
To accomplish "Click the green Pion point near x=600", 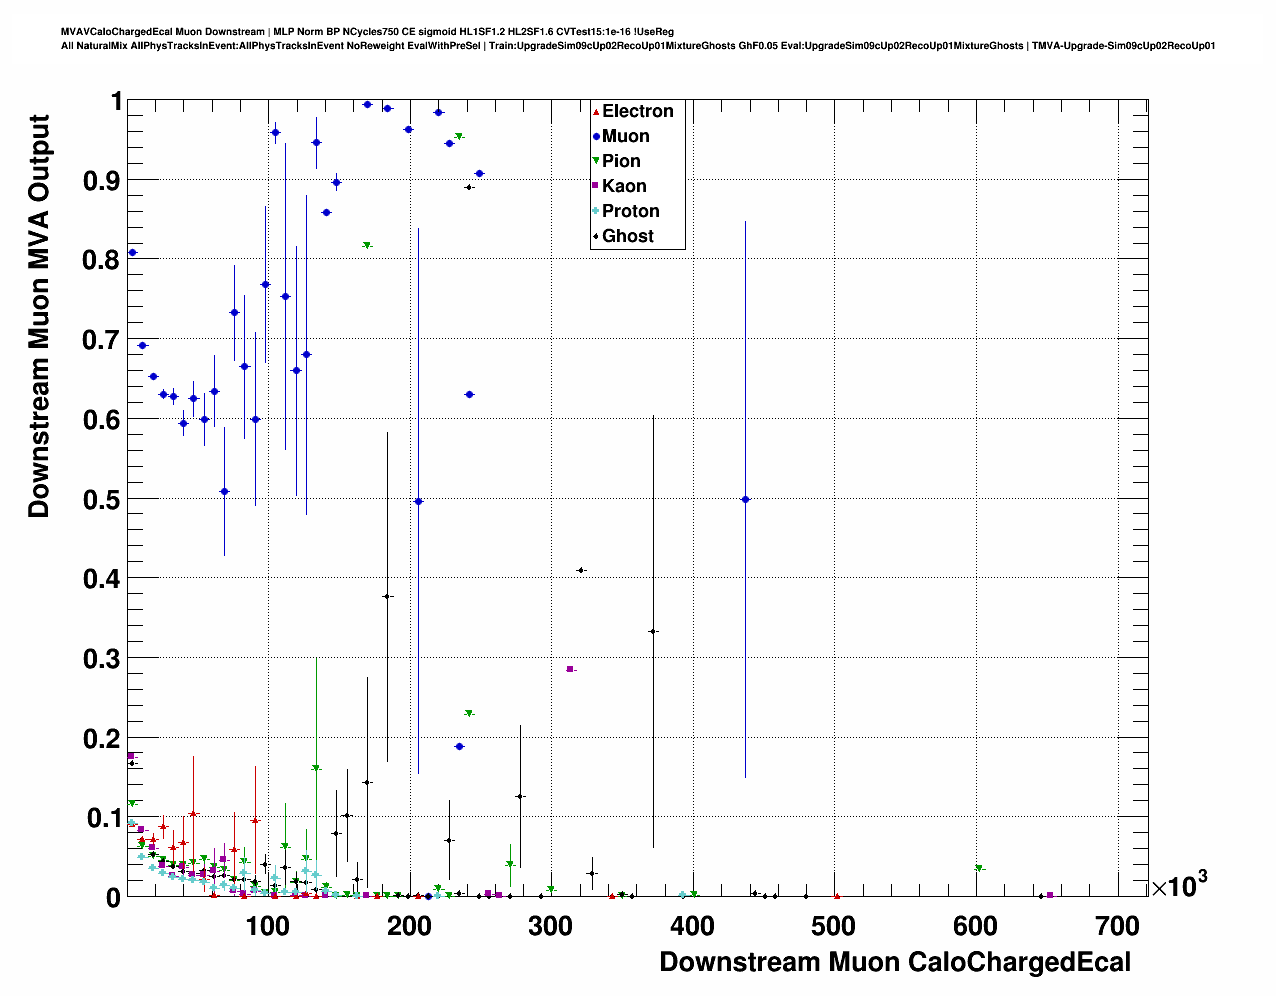I will click(979, 868).
